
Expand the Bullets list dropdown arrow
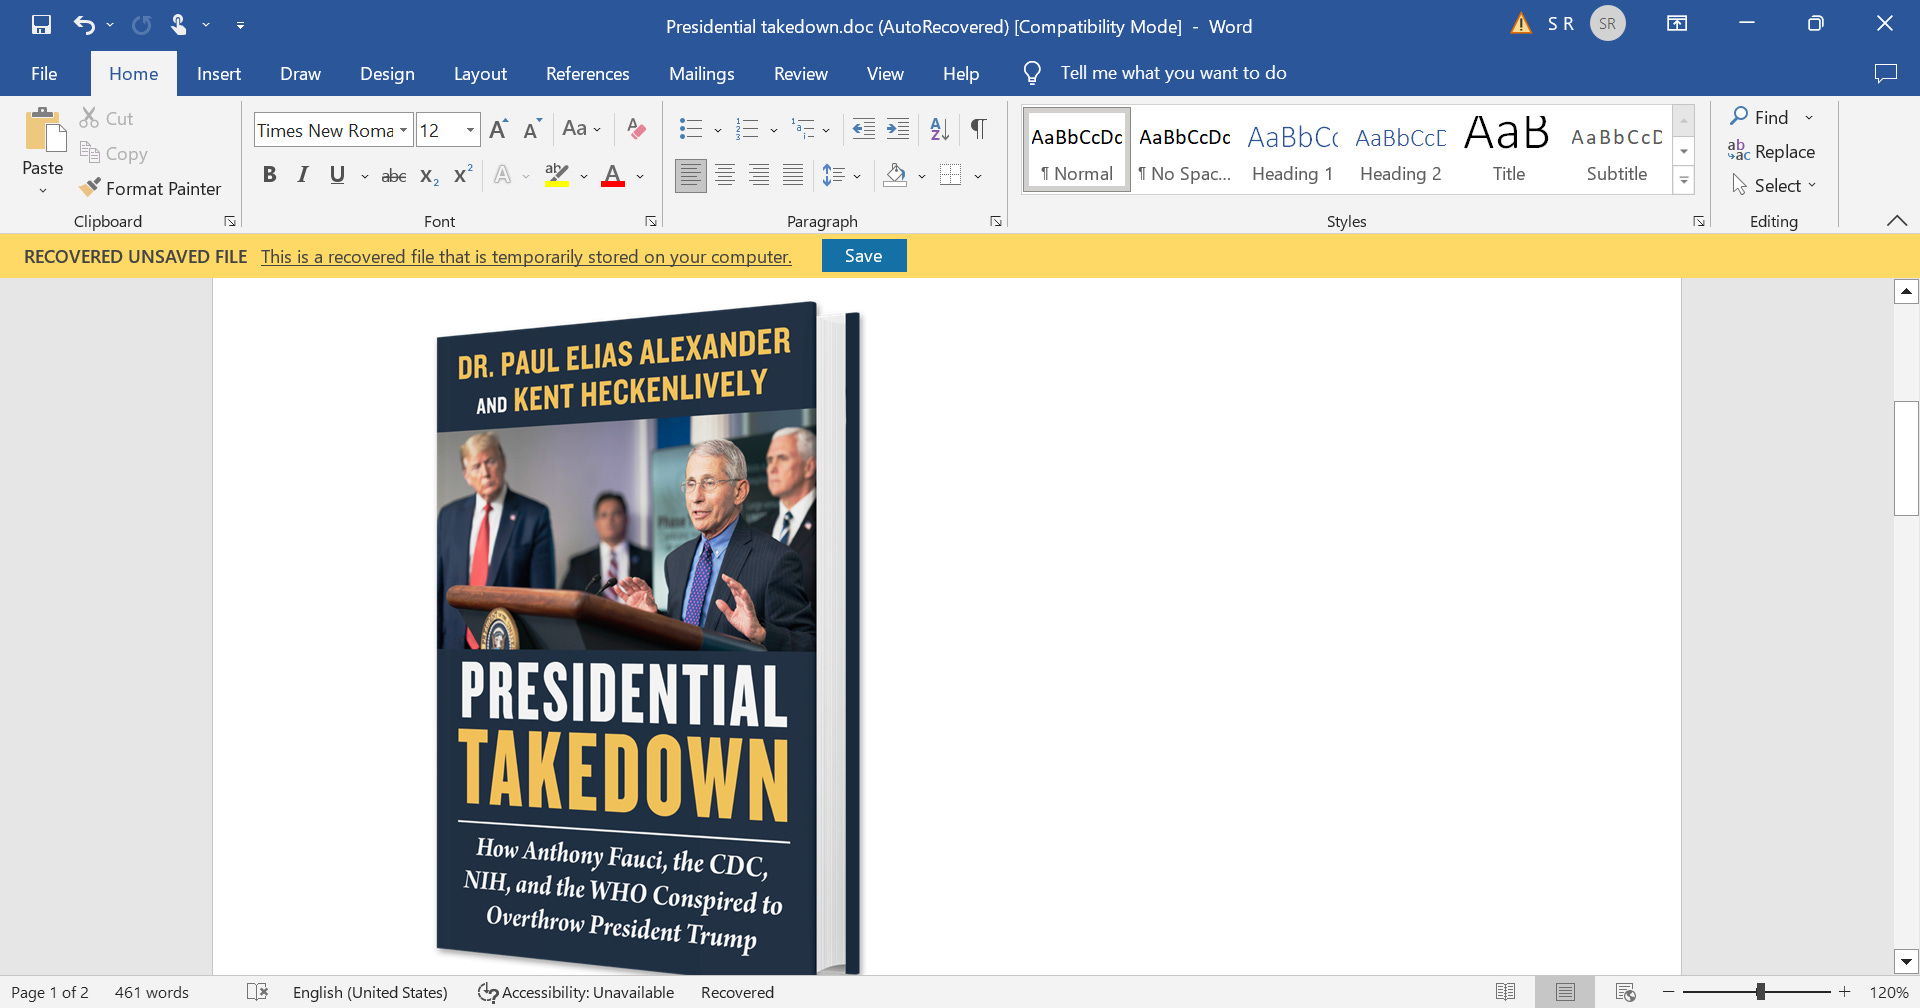point(718,130)
